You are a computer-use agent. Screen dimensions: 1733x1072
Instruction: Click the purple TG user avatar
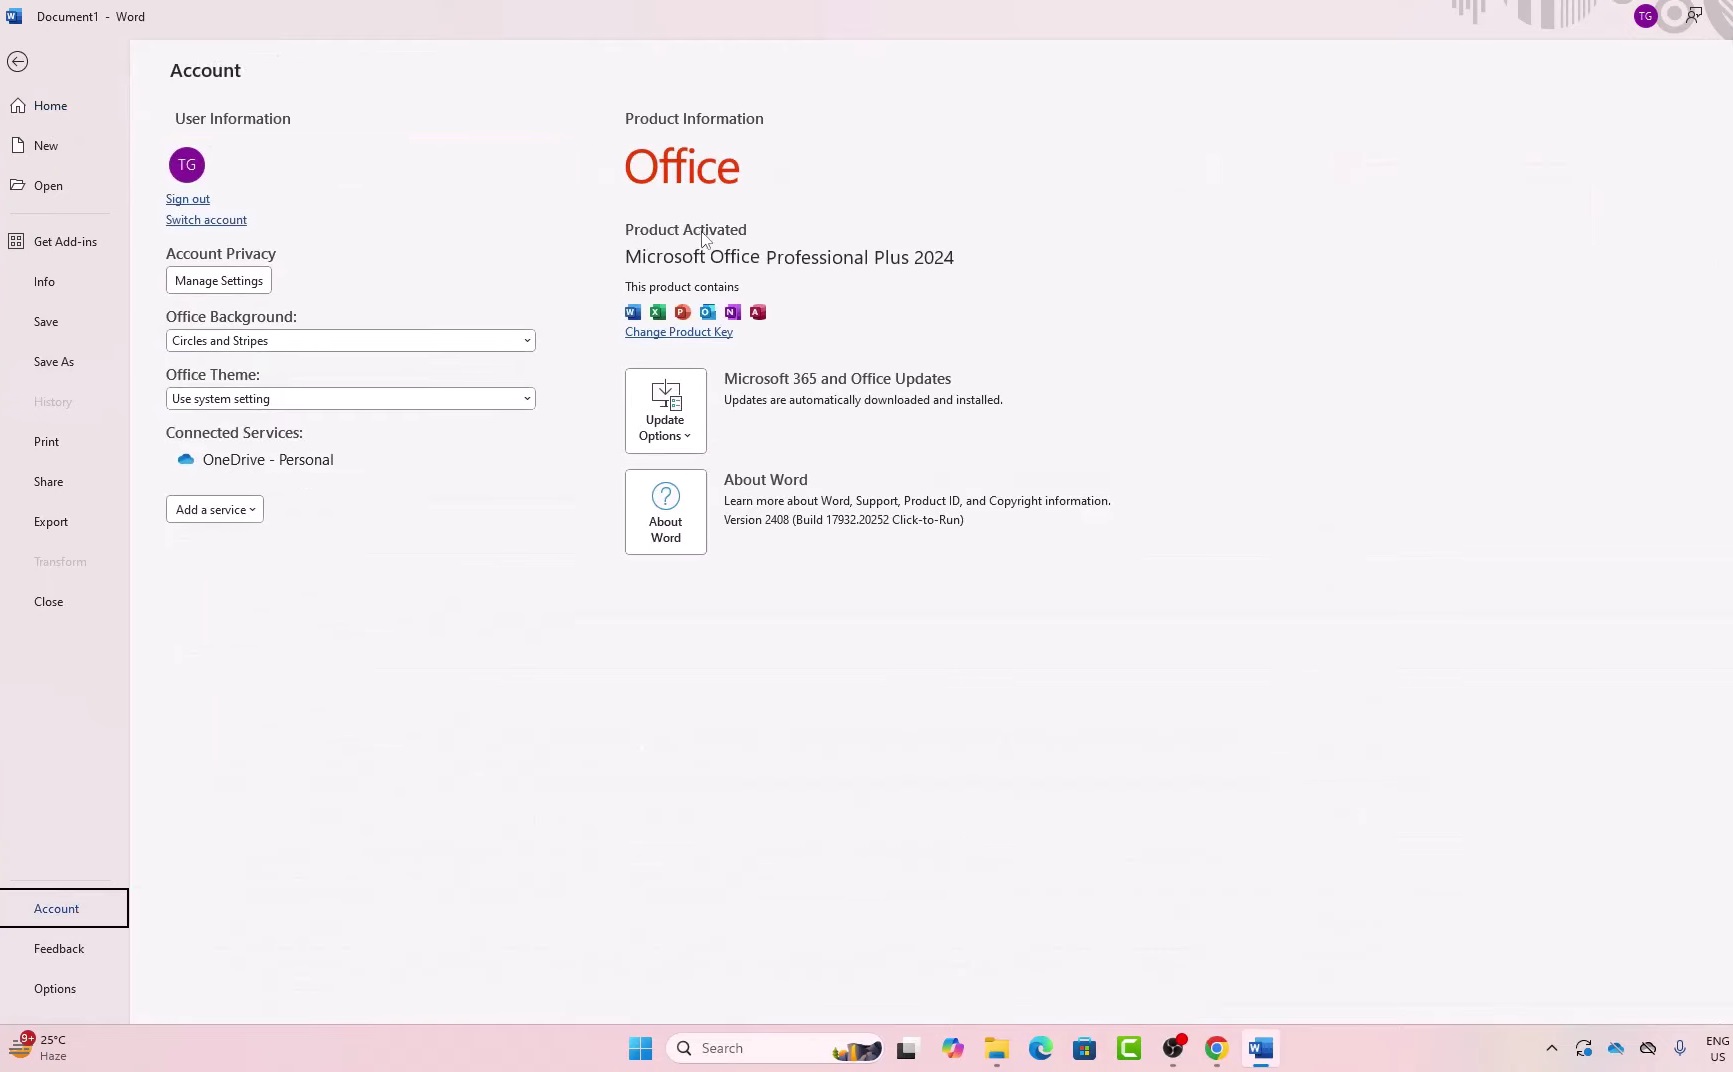[x=187, y=165]
